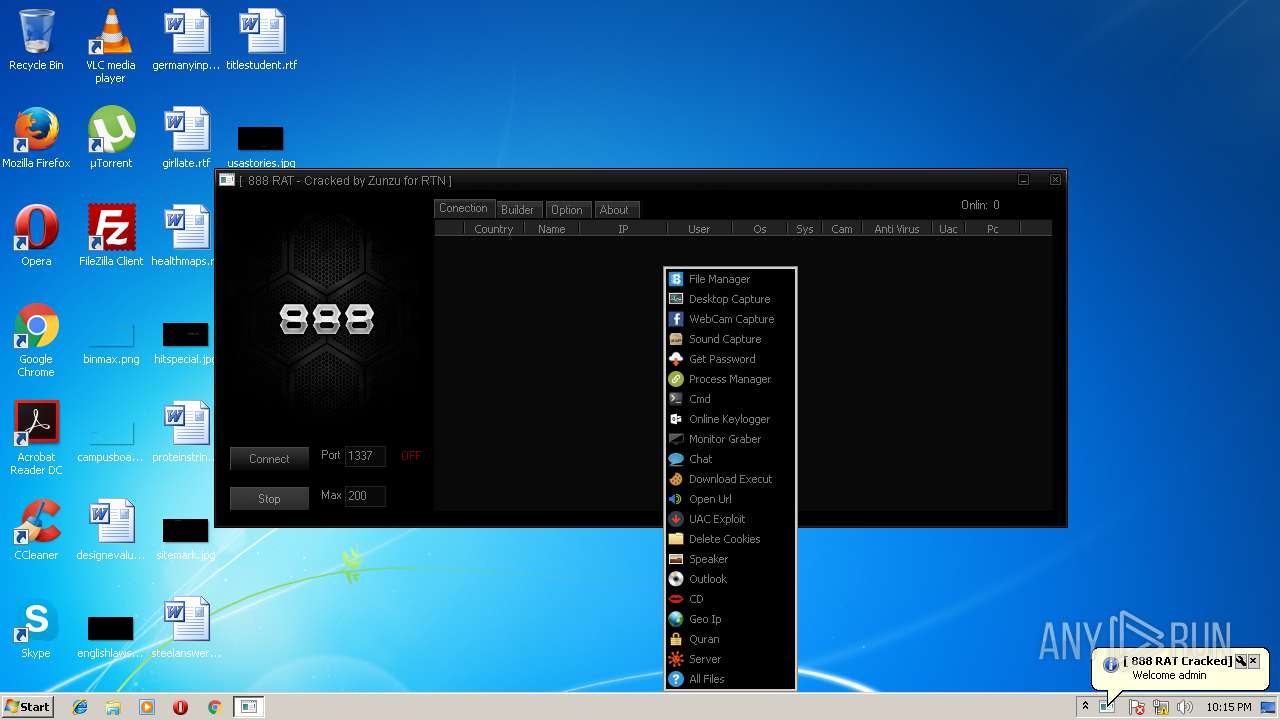Select the germanyinp... Word document
1280x720 pixels.
pos(186,40)
